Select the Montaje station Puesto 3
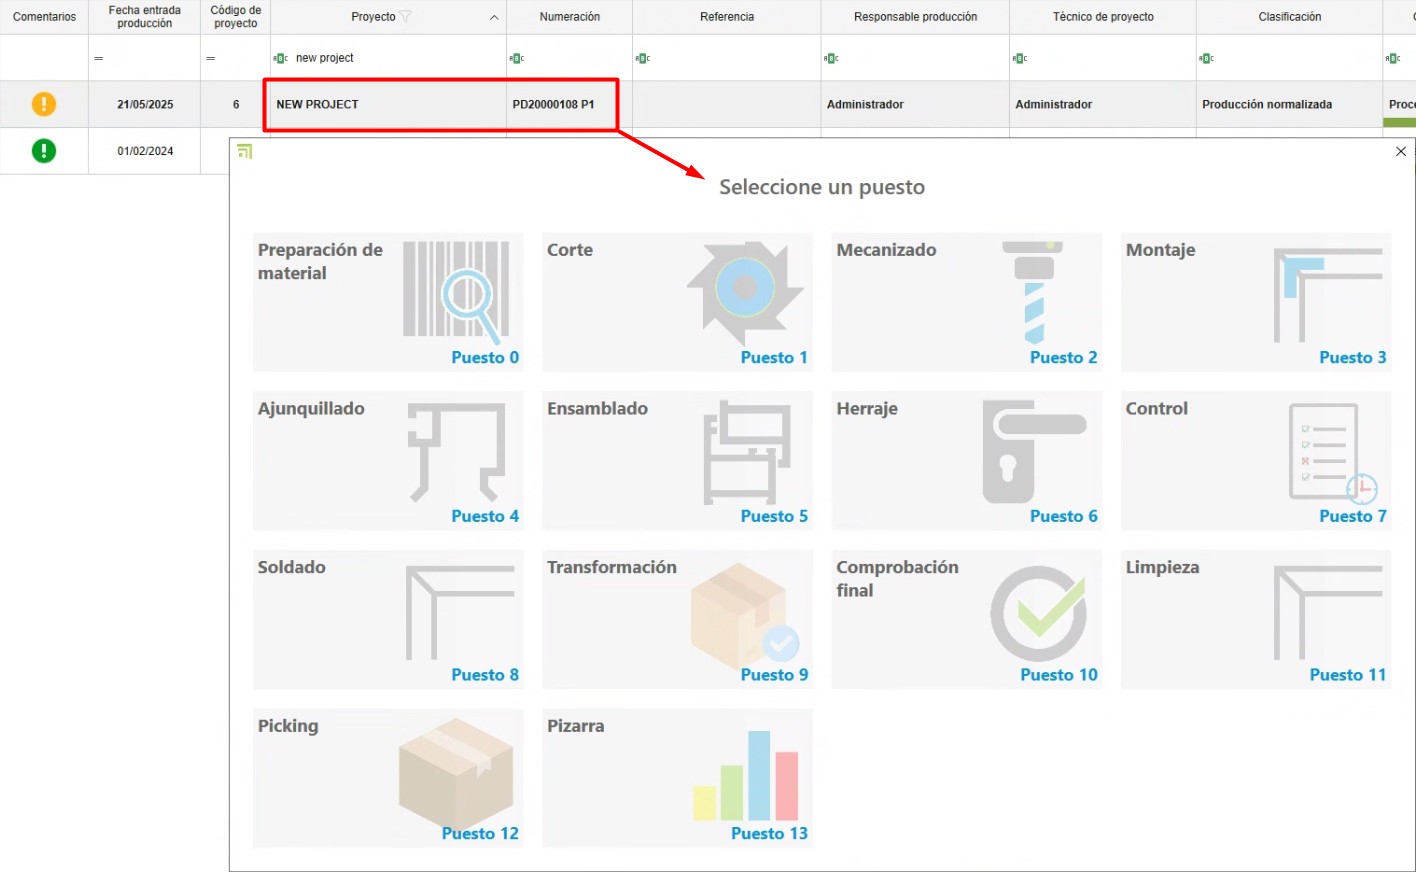1416x872 pixels. click(x=1256, y=302)
